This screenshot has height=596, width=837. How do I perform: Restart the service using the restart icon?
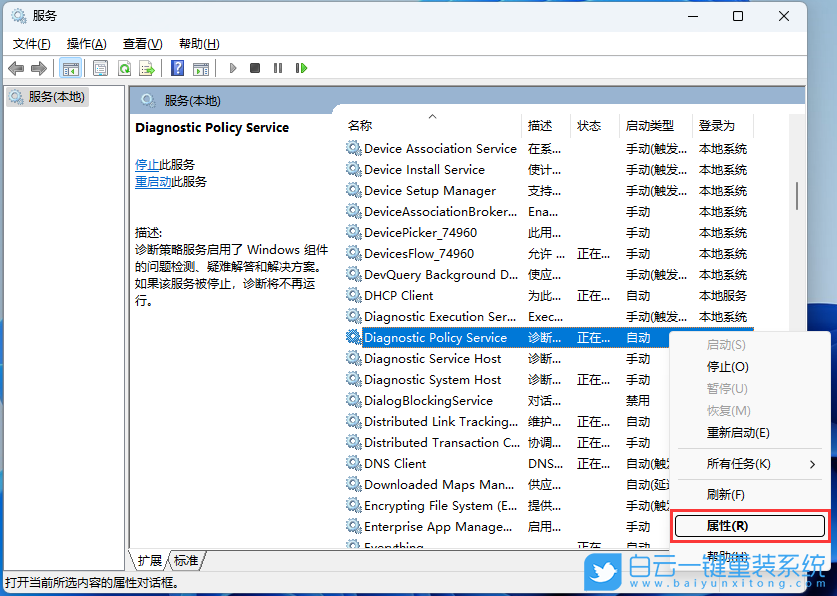(302, 68)
